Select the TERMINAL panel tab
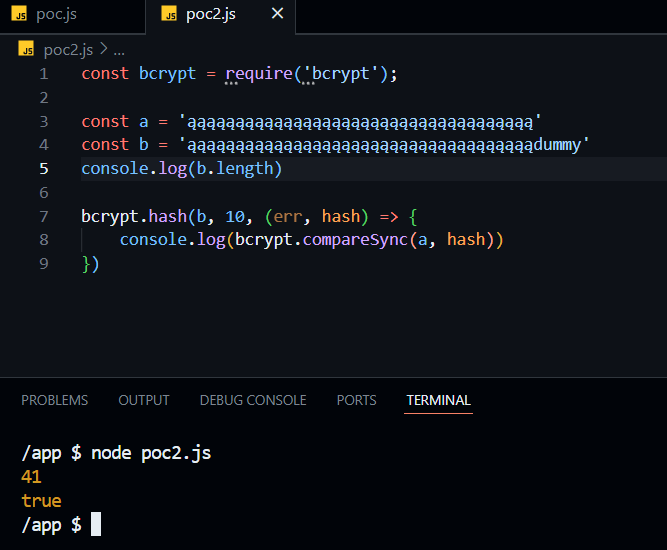 438,400
